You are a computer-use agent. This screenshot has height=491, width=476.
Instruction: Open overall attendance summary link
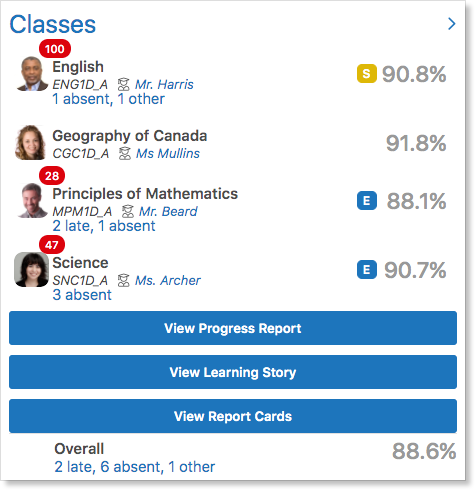(134, 467)
